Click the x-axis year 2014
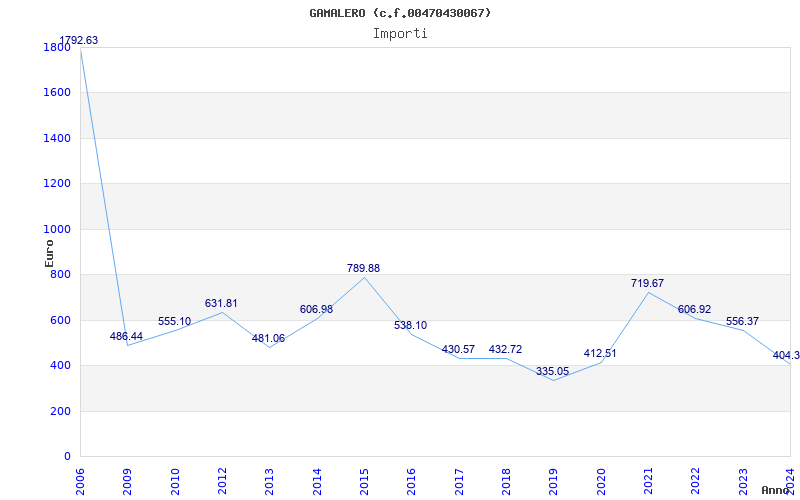This screenshot has height=500, width=800. 317,482
